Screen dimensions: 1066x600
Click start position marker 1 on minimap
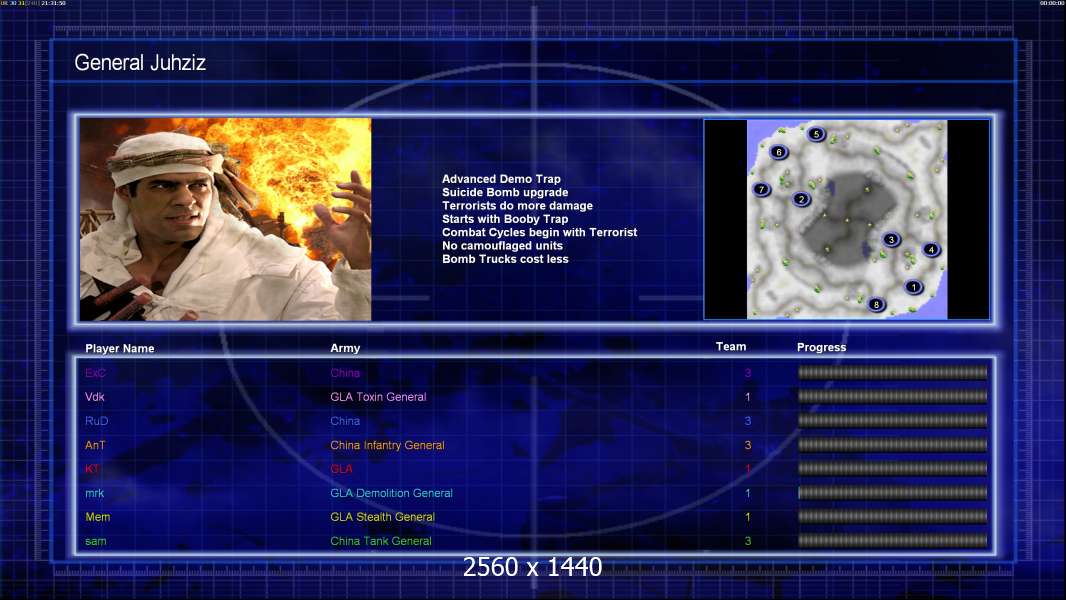[913, 287]
